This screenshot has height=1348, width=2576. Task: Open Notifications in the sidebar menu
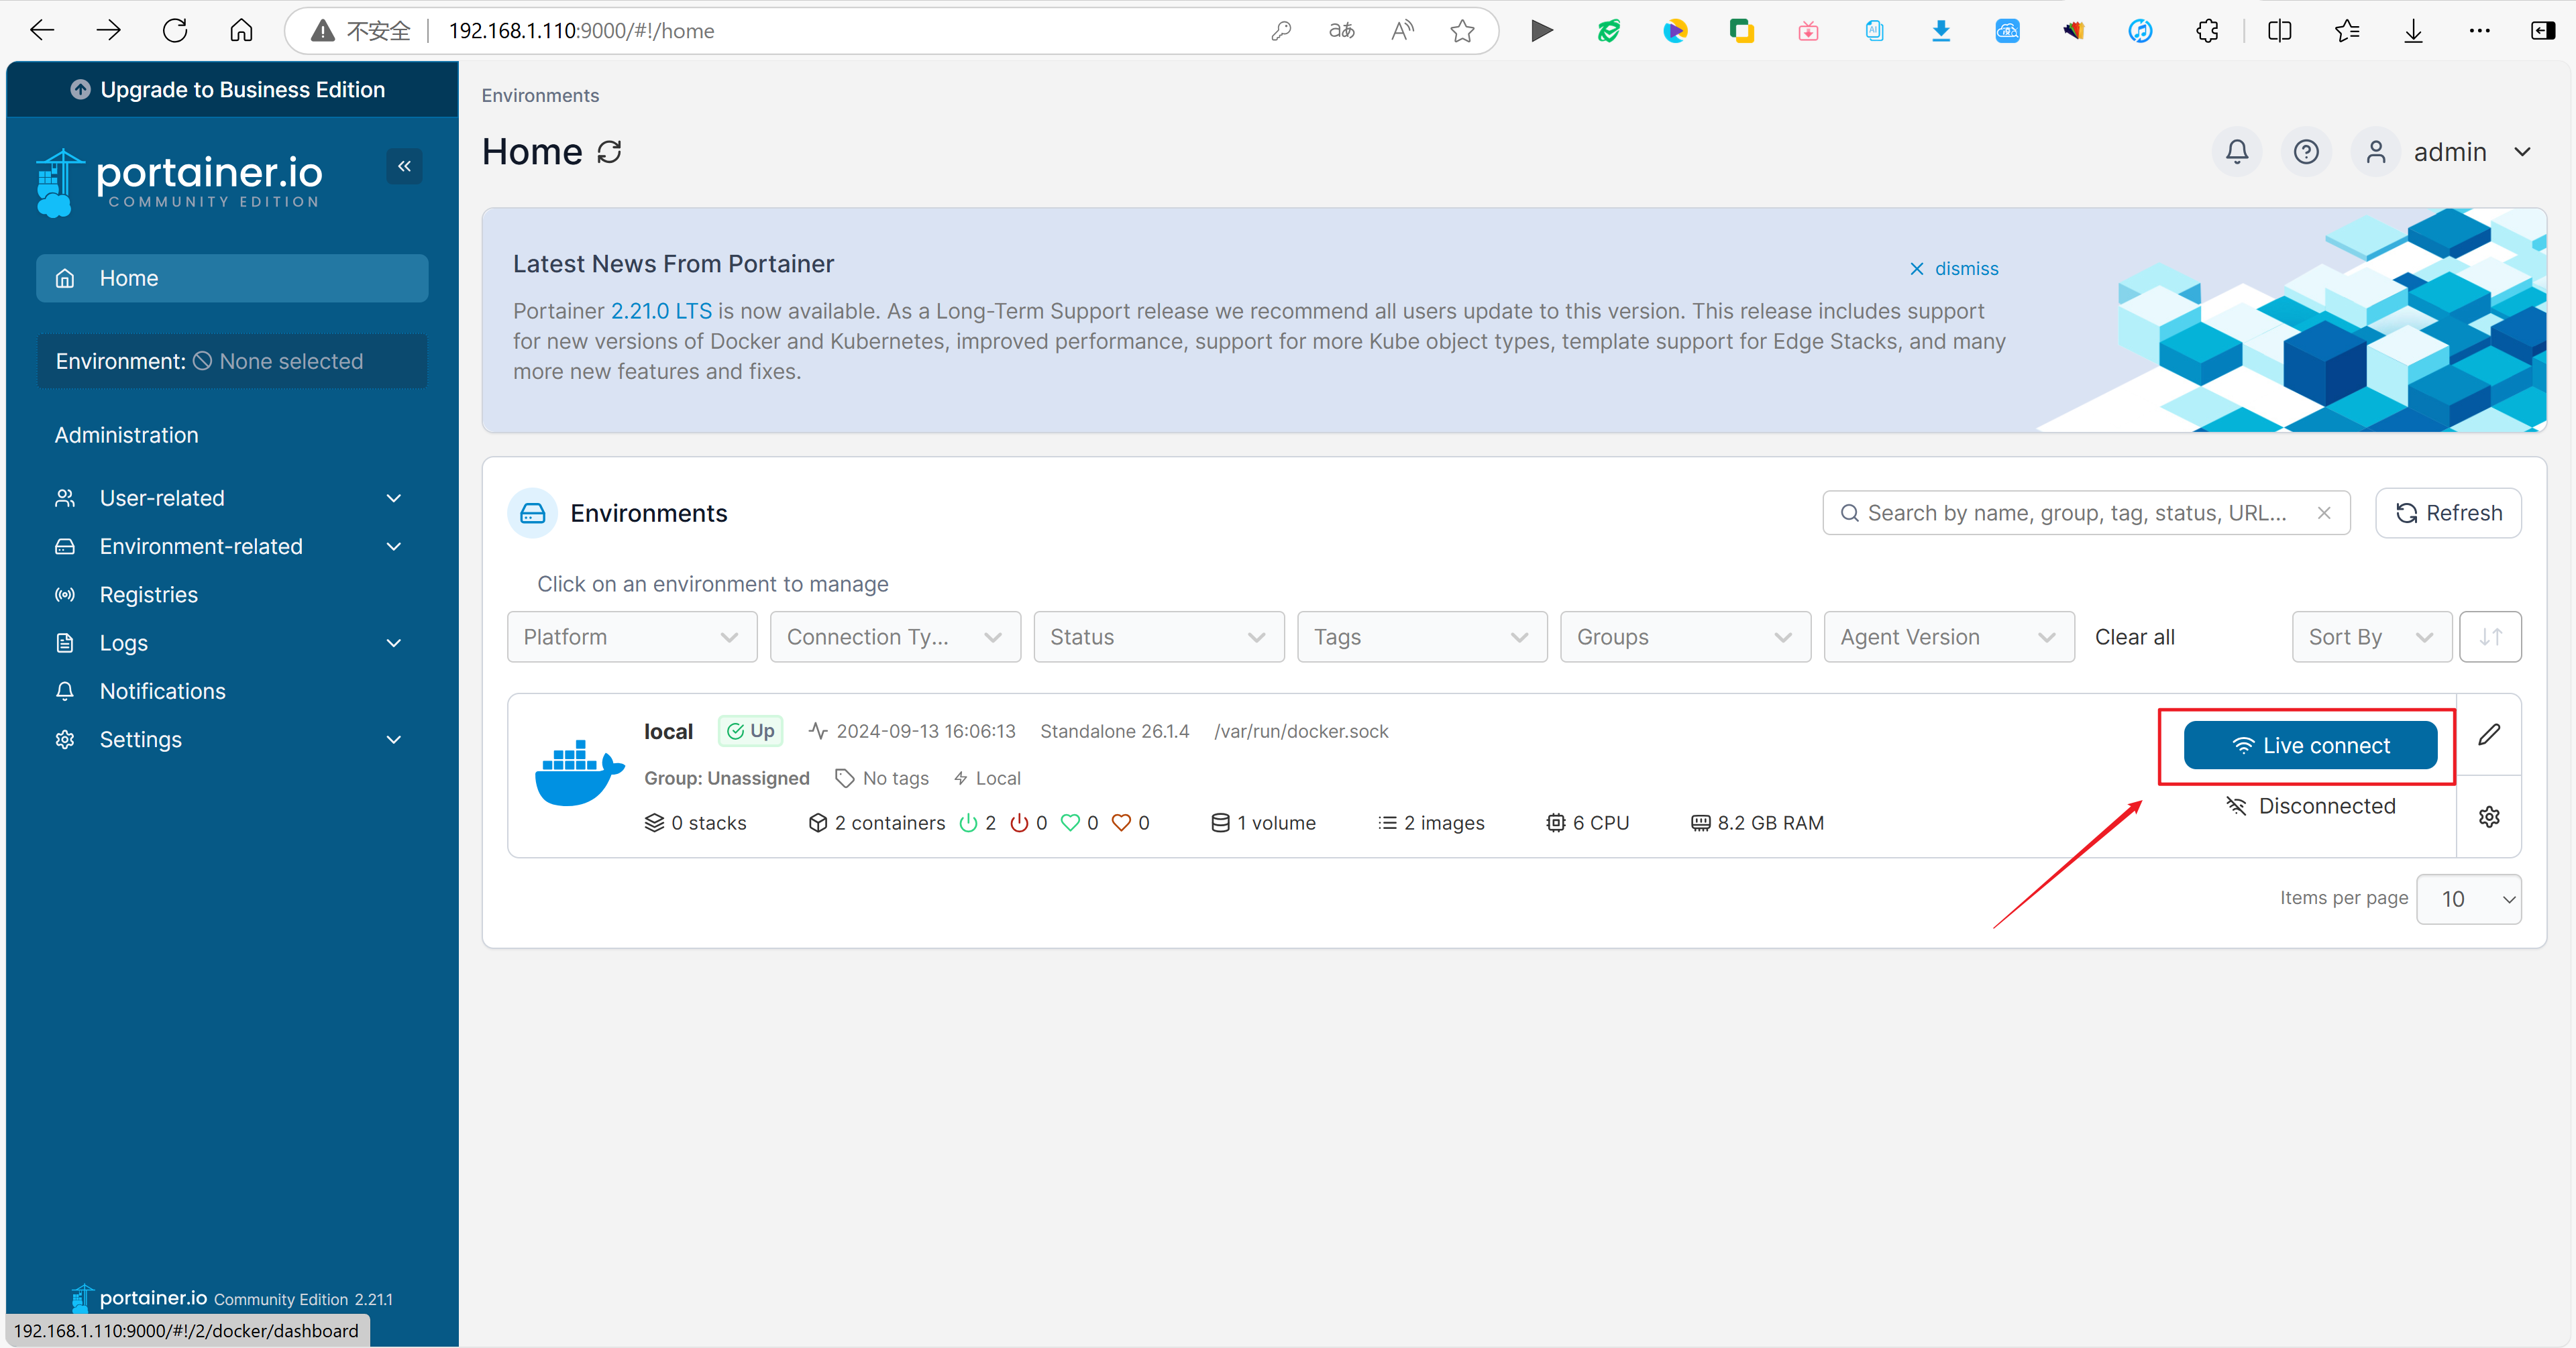(x=163, y=691)
